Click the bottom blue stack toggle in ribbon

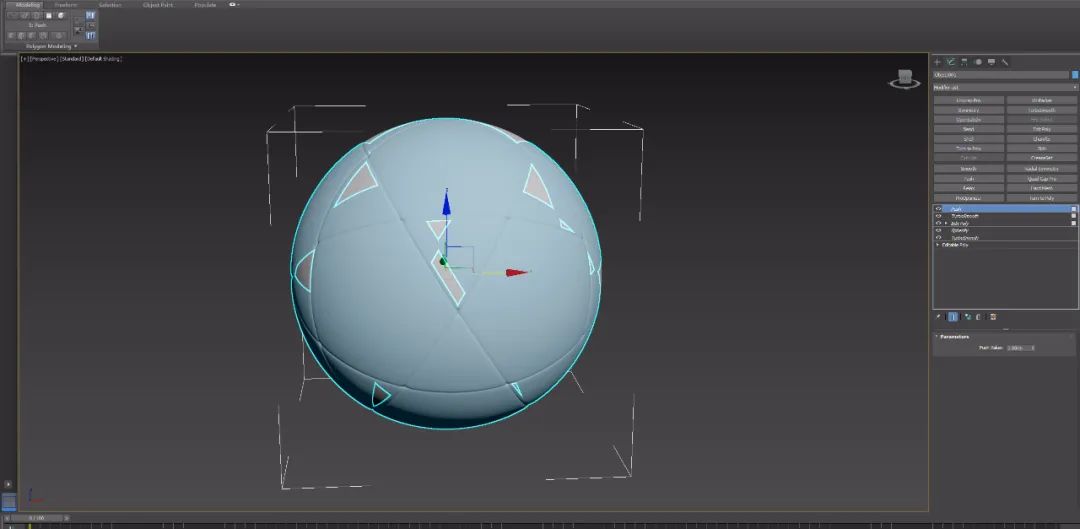pos(90,36)
